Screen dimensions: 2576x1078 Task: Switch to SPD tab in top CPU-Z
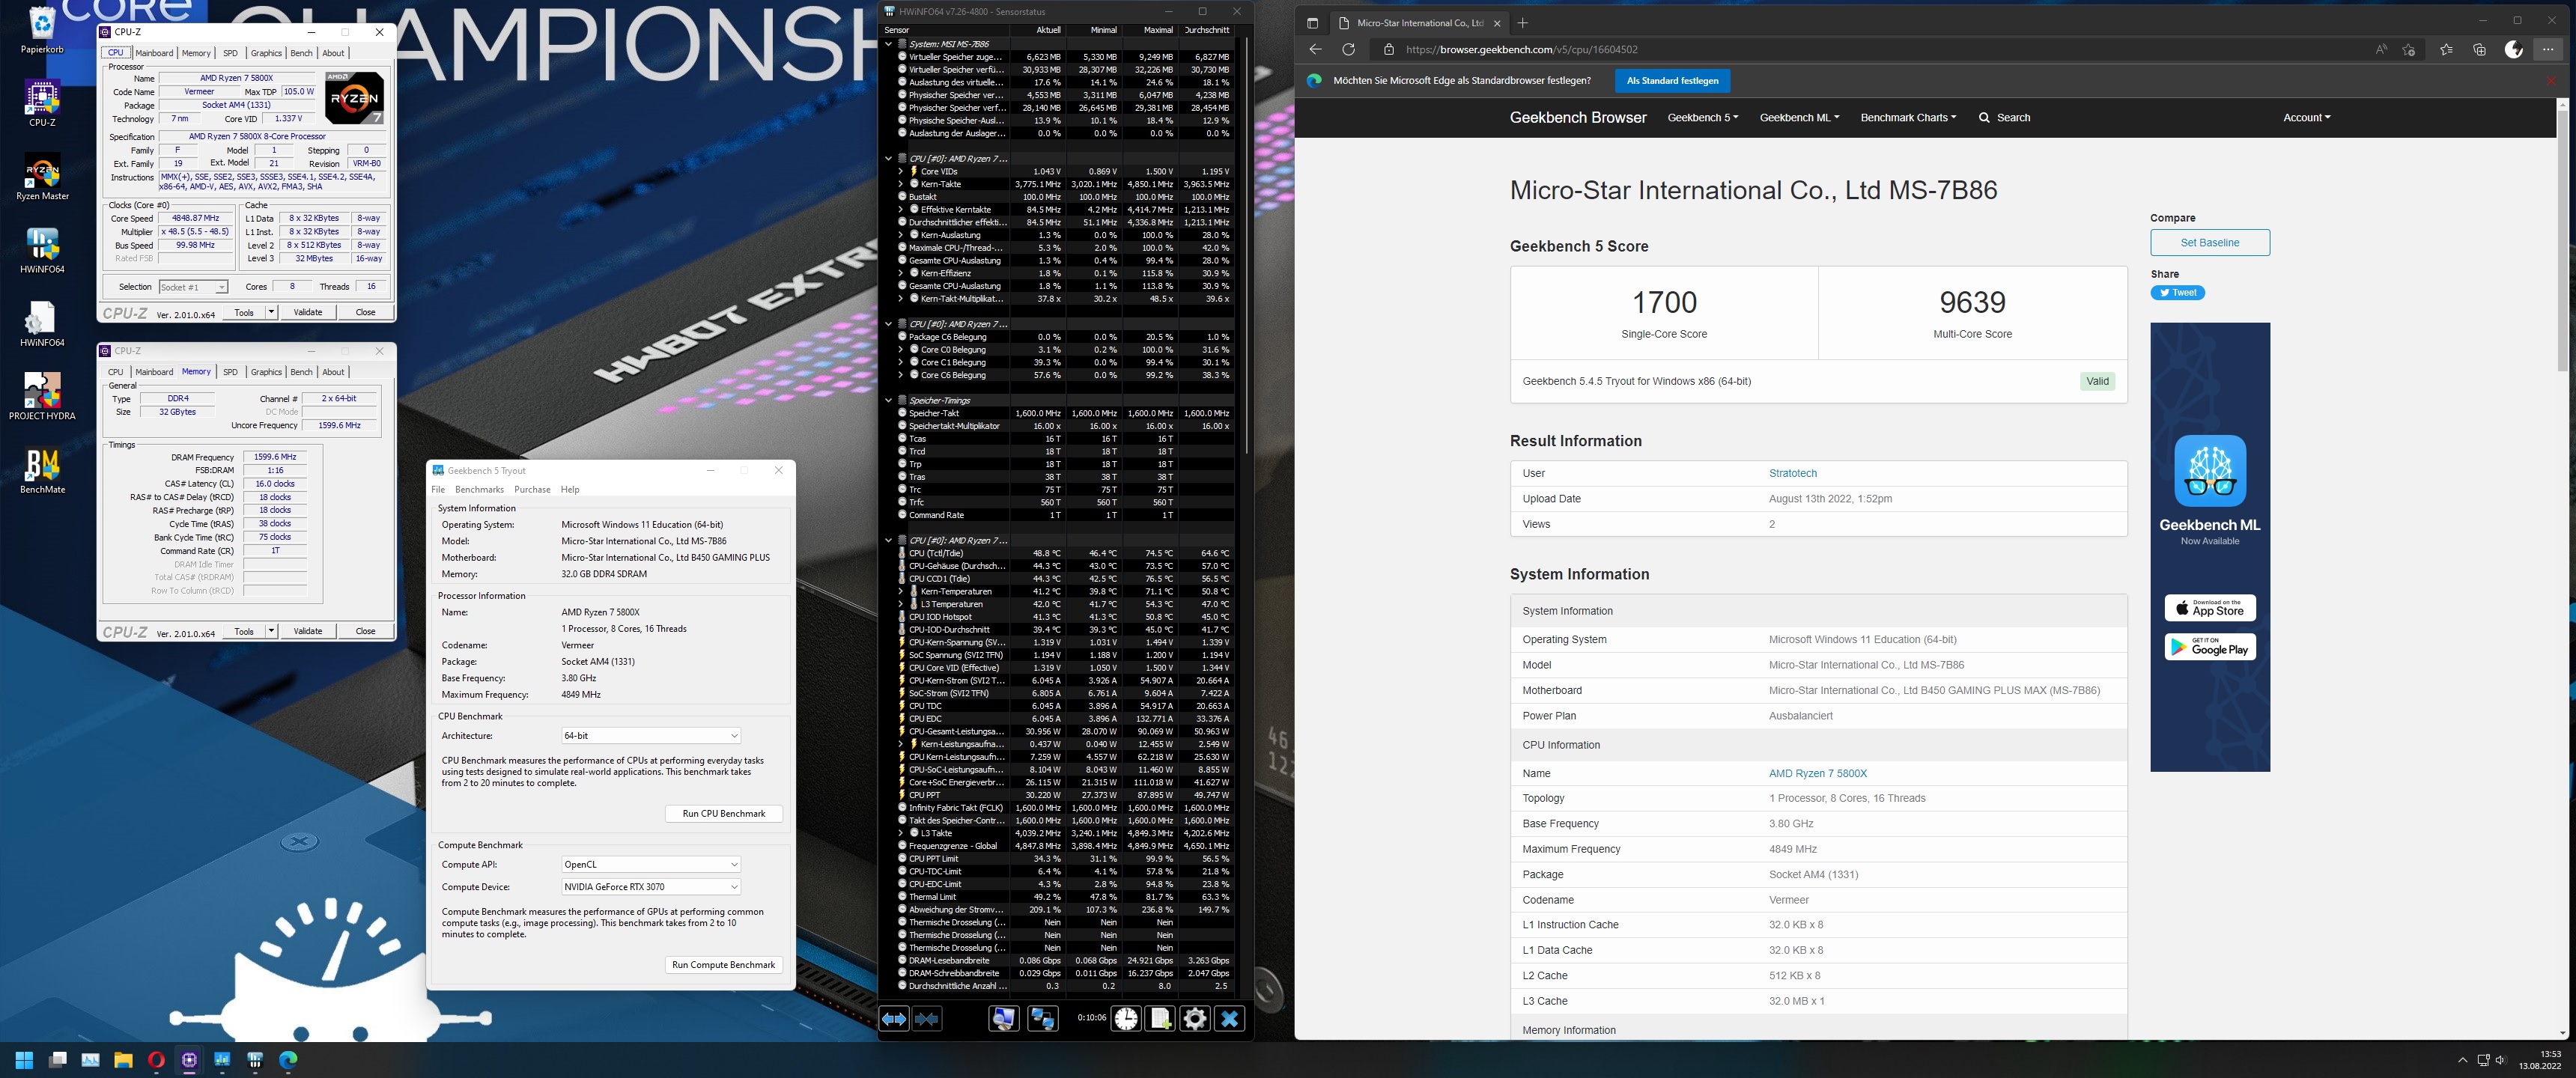[230, 53]
